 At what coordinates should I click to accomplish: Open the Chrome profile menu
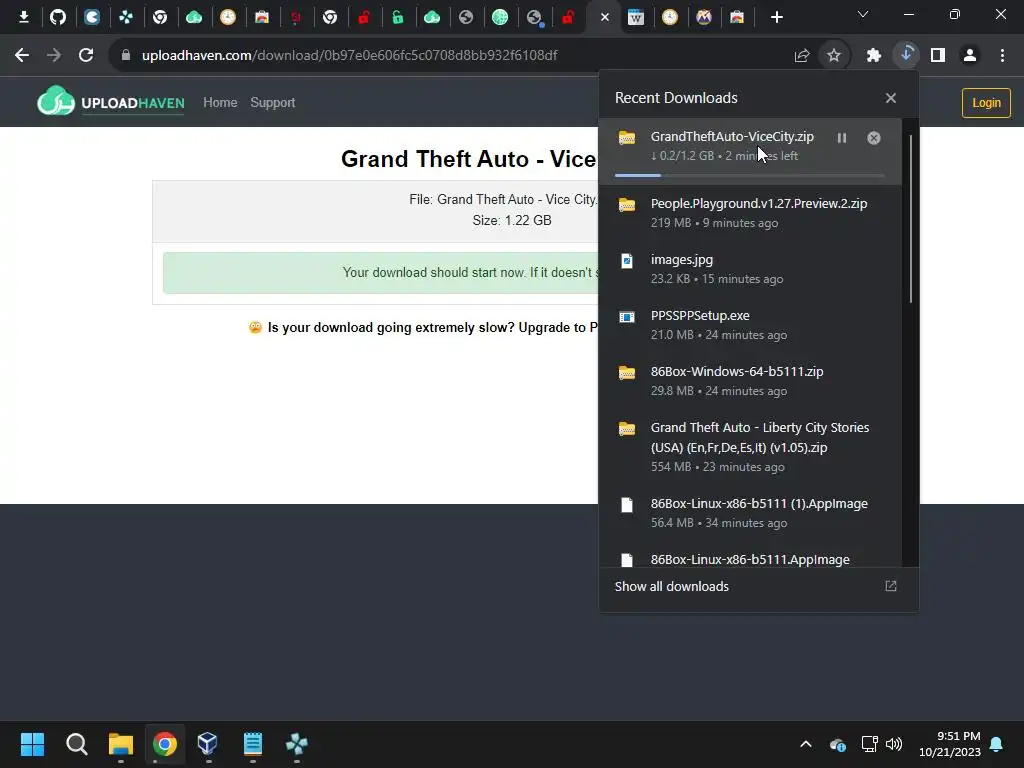970,56
